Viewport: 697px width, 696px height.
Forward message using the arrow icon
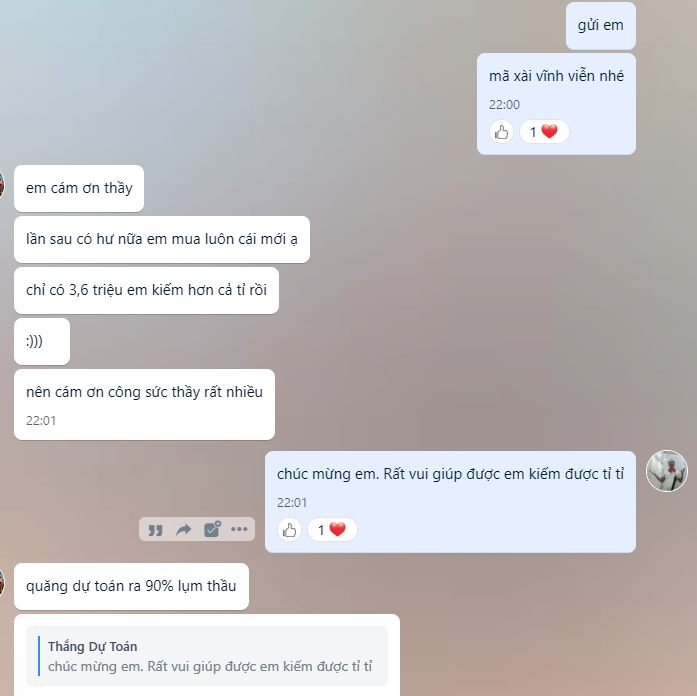click(184, 529)
